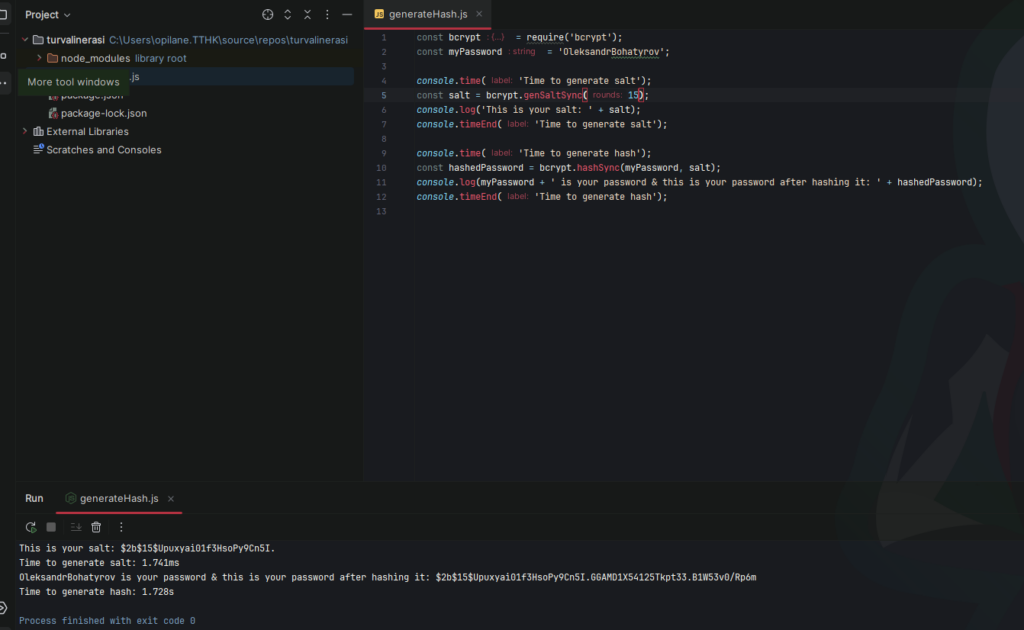Select generateHash.js run tab

pos(119,498)
